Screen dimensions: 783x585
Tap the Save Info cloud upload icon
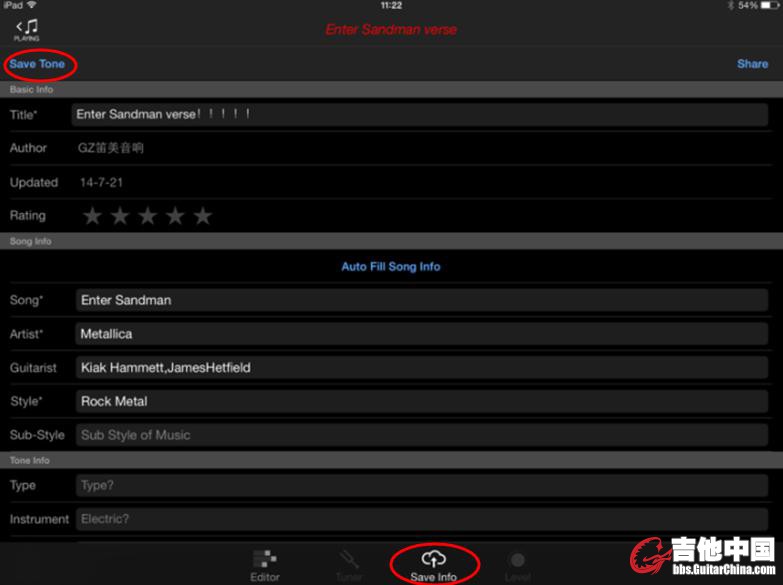point(433,559)
